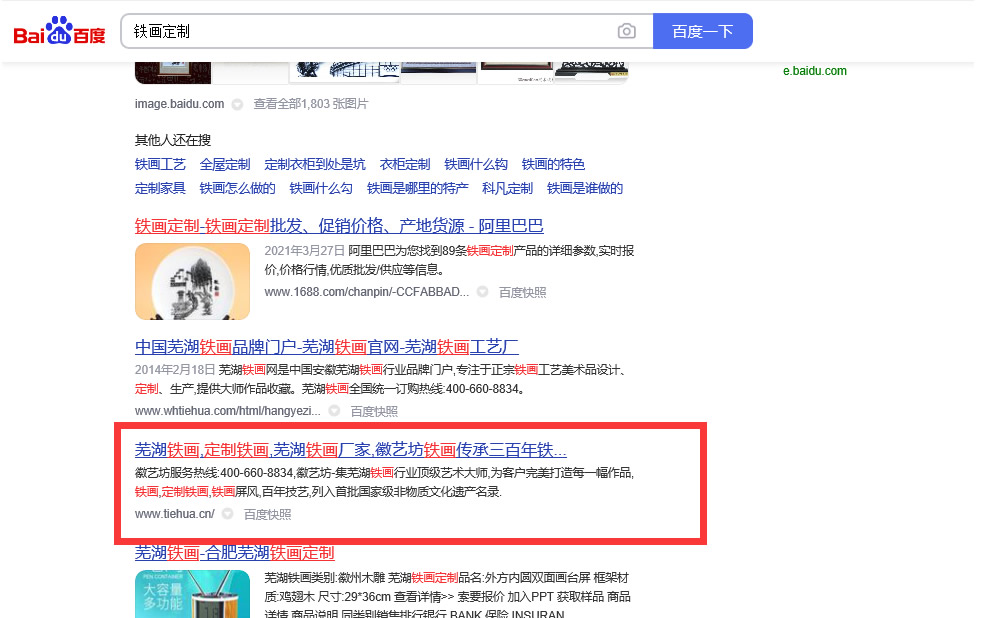The height and width of the screenshot is (618, 994).
Task: Select related search 铁画工艺
Action: point(160,164)
